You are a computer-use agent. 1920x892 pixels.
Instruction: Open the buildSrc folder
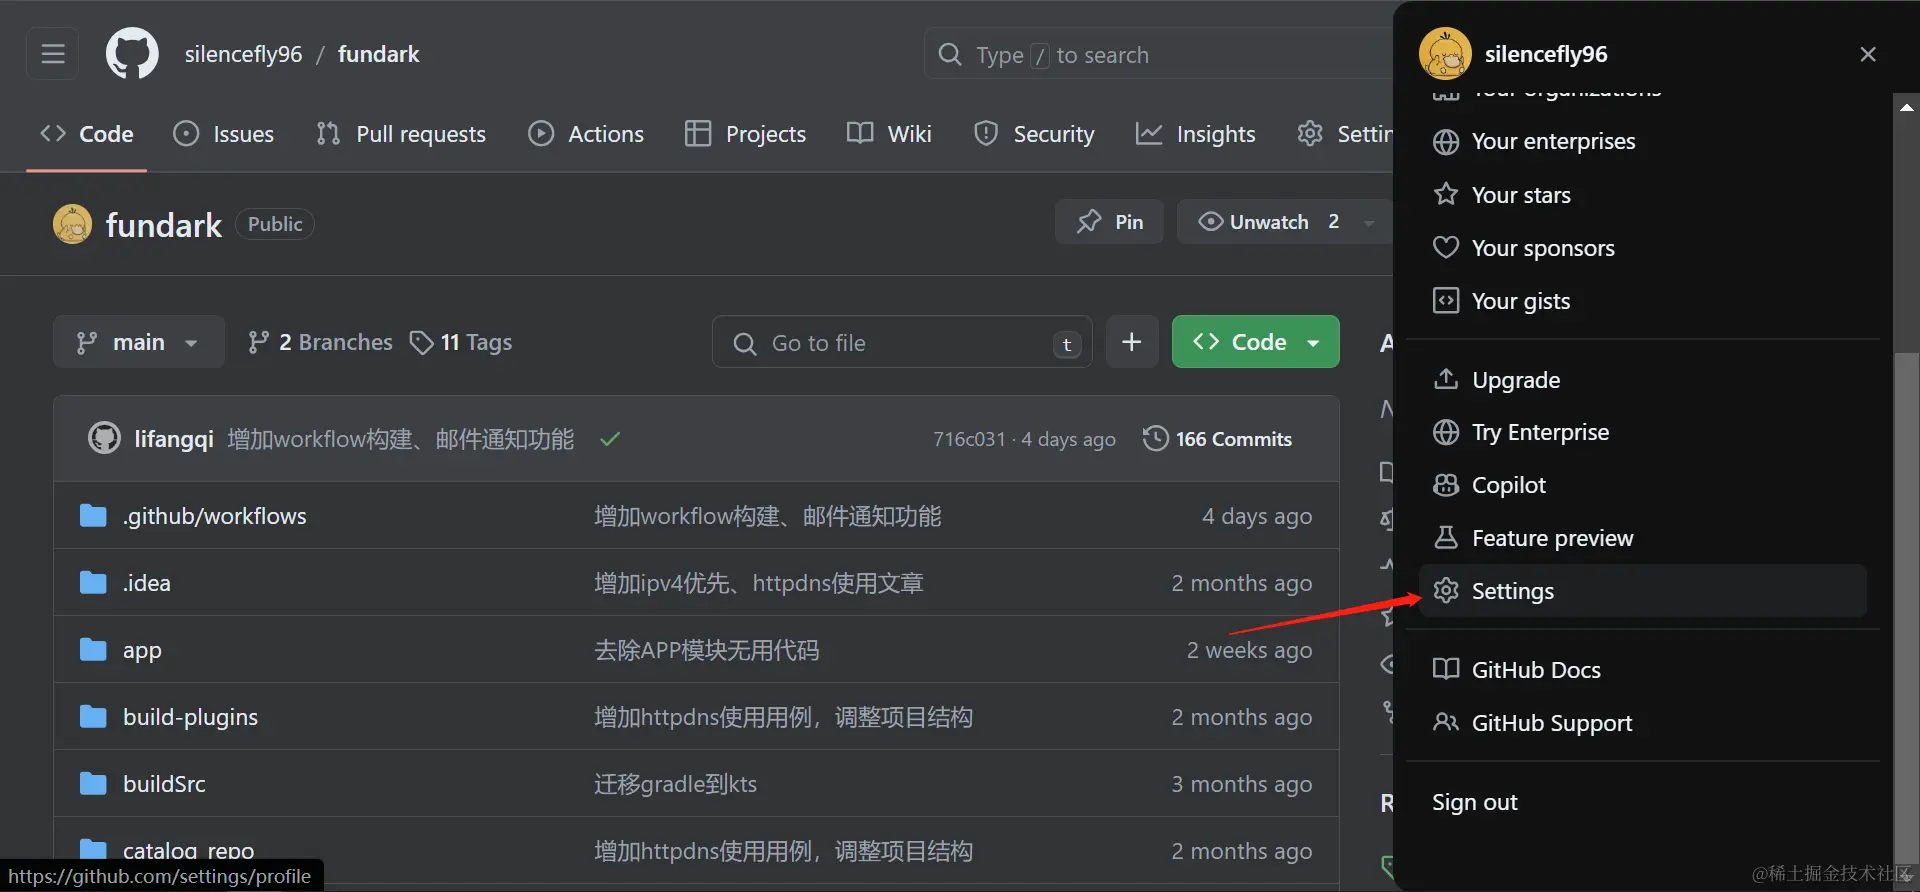pos(164,784)
